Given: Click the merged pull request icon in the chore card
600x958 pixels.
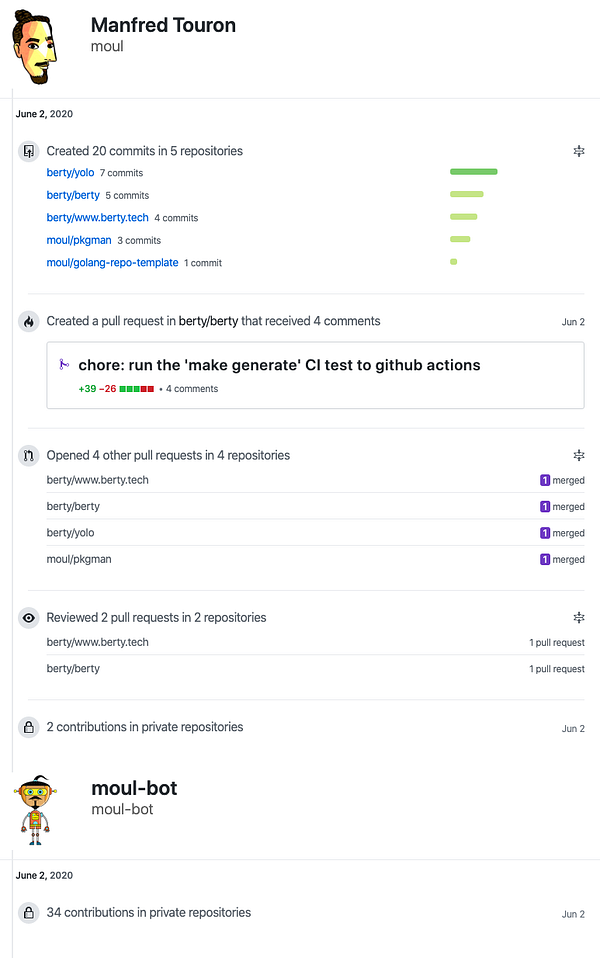Looking at the screenshot, I should [x=65, y=365].
